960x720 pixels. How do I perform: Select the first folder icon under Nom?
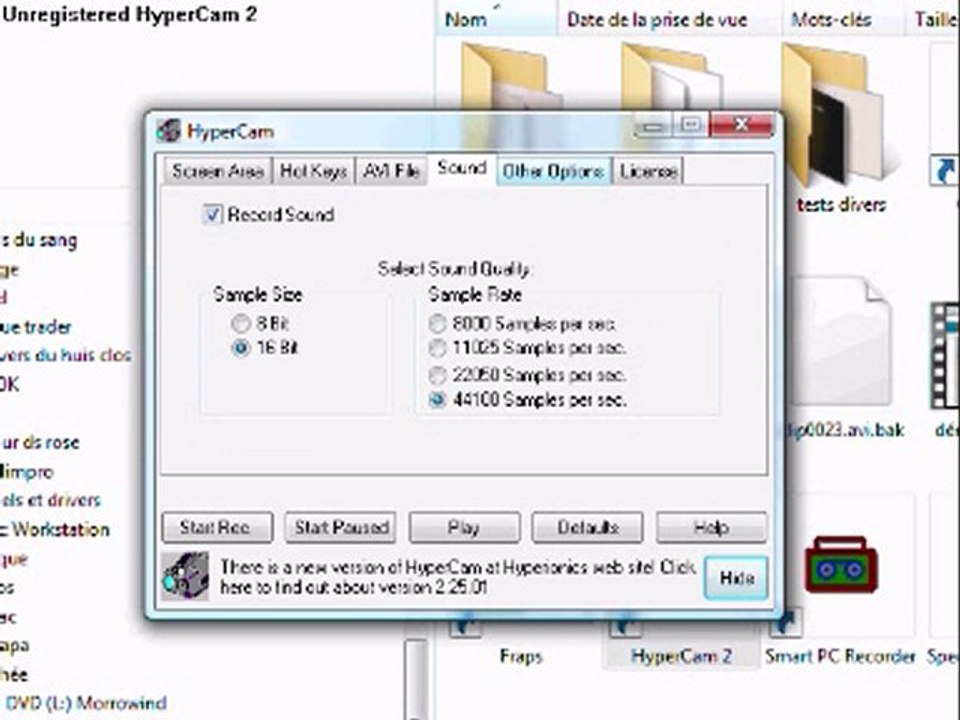tap(512, 77)
